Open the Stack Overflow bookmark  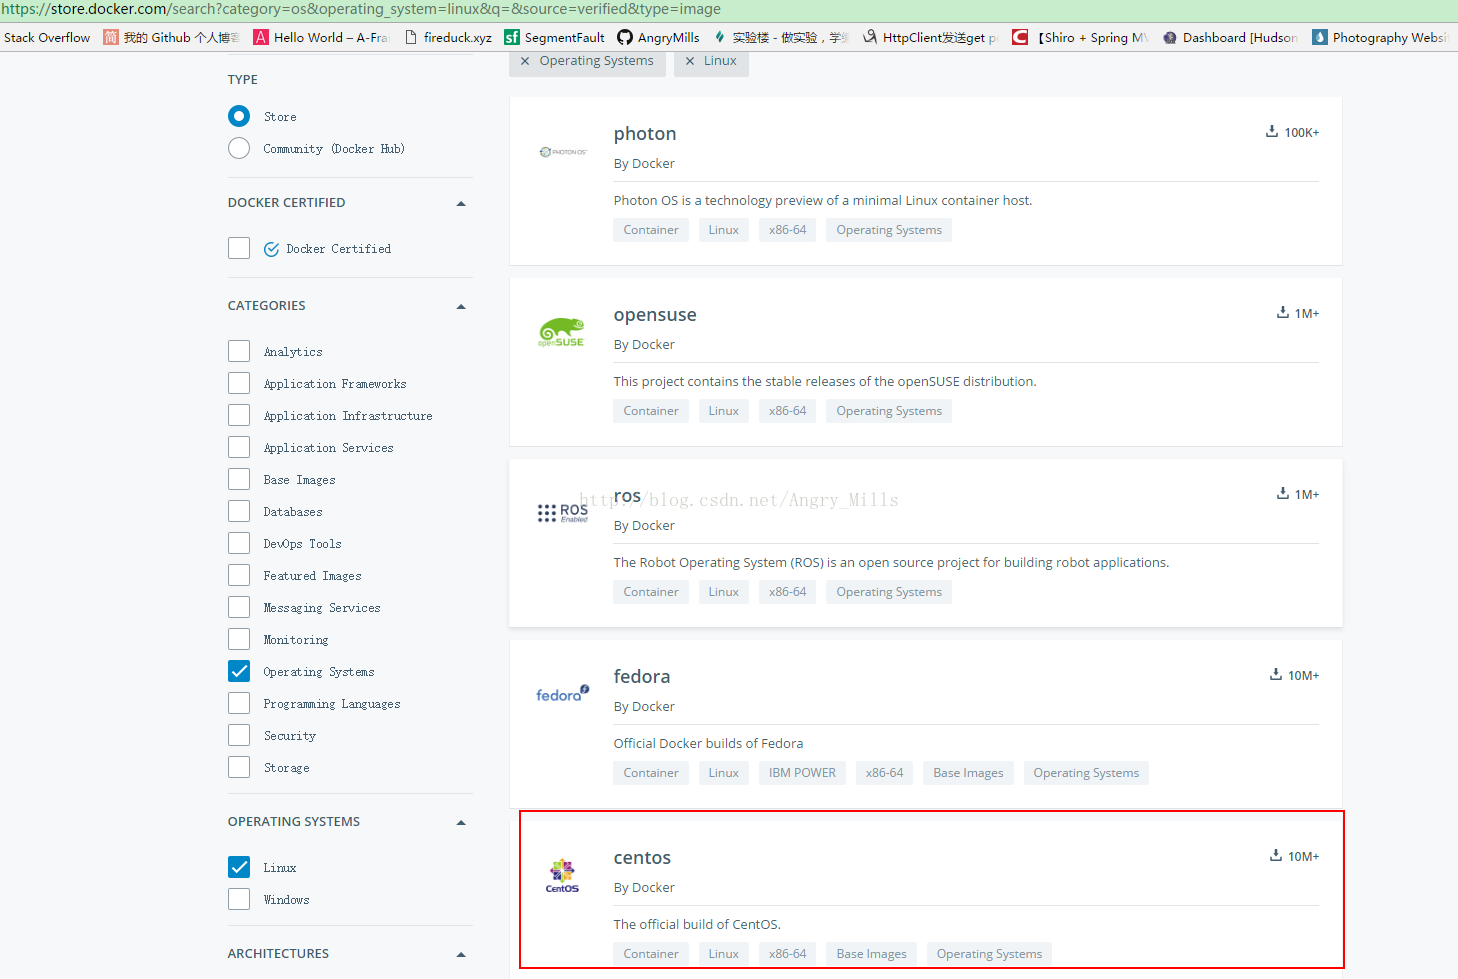click(x=46, y=37)
